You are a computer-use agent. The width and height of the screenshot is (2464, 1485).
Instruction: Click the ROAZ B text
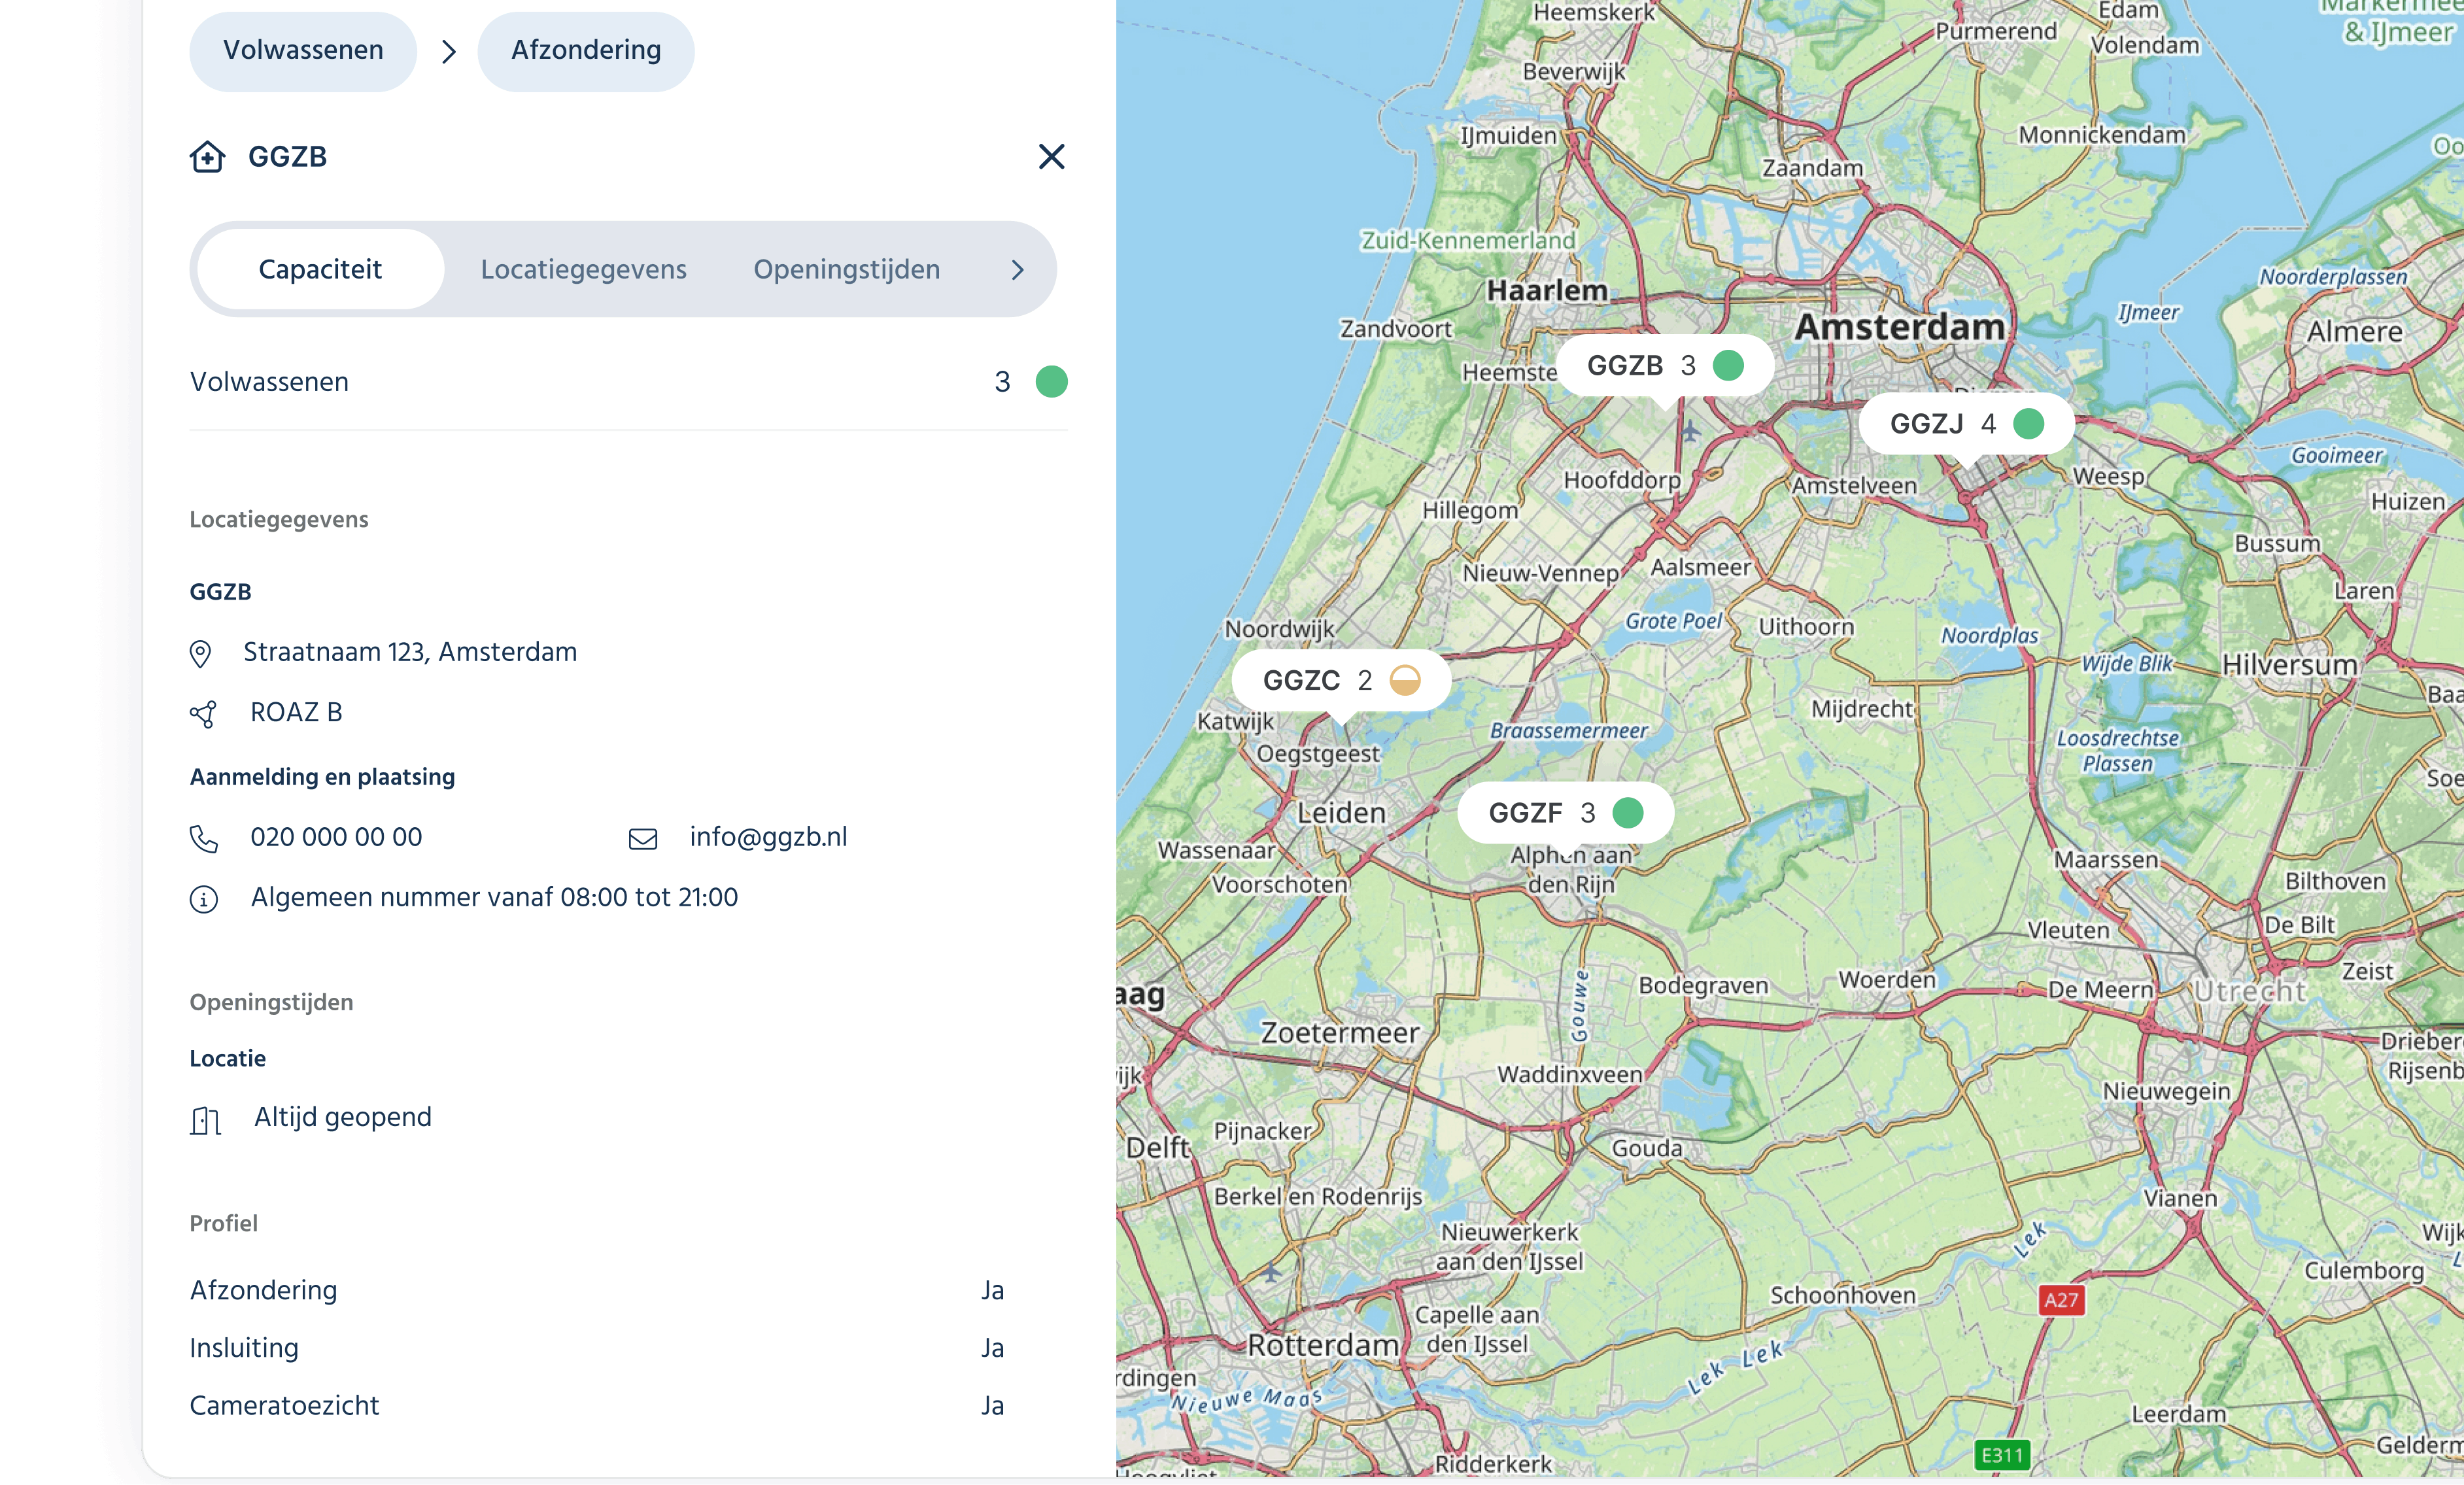pos(296,712)
